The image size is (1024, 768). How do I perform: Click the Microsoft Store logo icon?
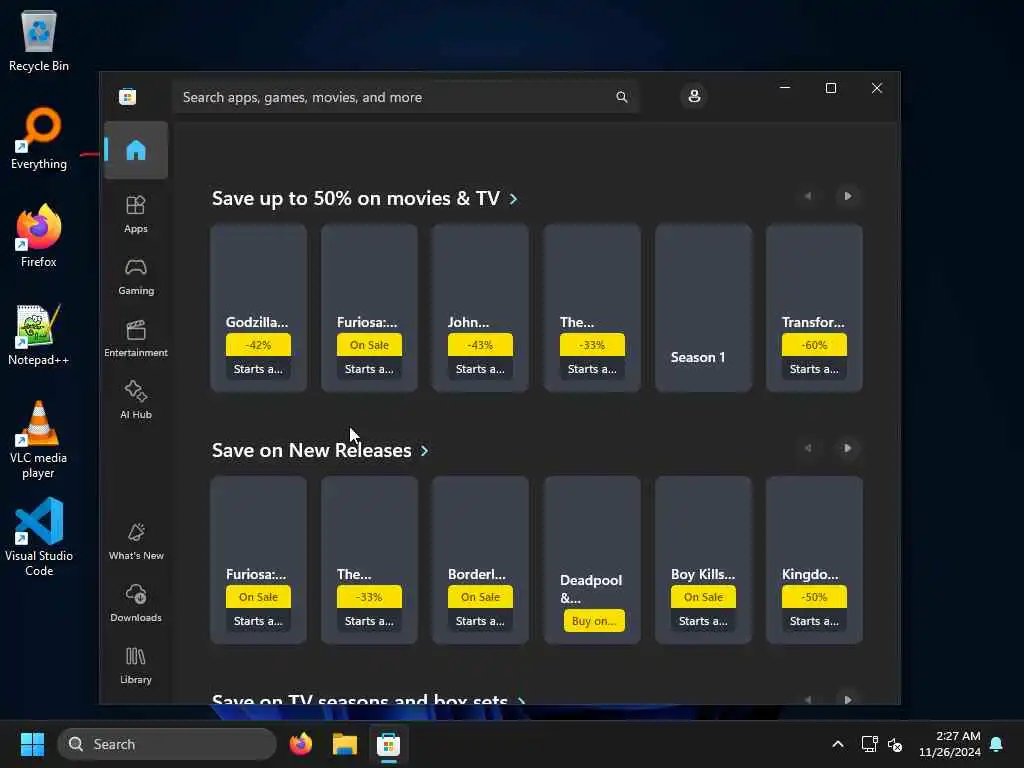[x=127, y=97]
